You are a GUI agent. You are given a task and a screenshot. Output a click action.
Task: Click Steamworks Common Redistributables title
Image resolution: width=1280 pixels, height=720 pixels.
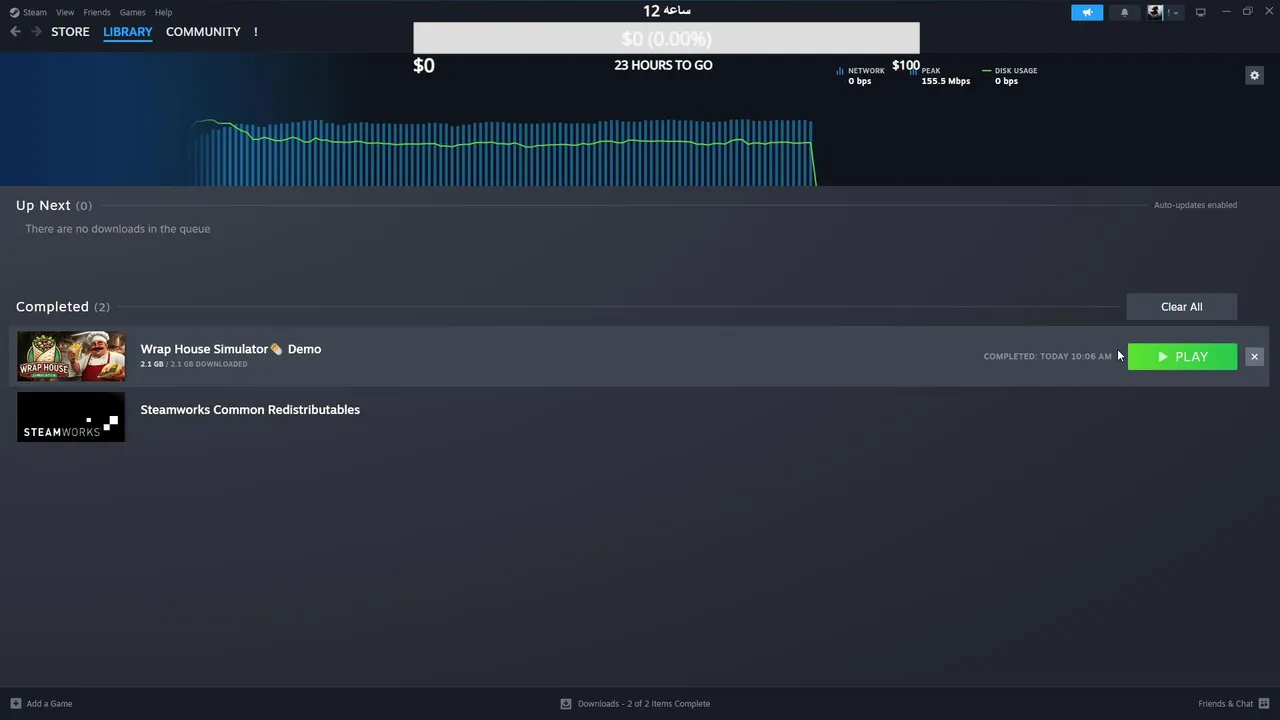(x=250, y=410)
